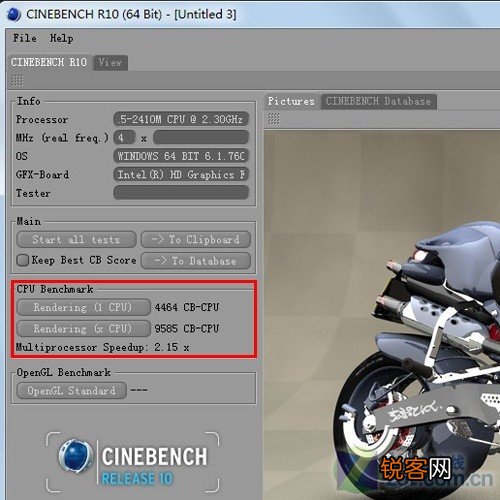Click the dotted grip handle under Pictures tab
Viewport: 500px width, 500px height.
pos(274,119)
